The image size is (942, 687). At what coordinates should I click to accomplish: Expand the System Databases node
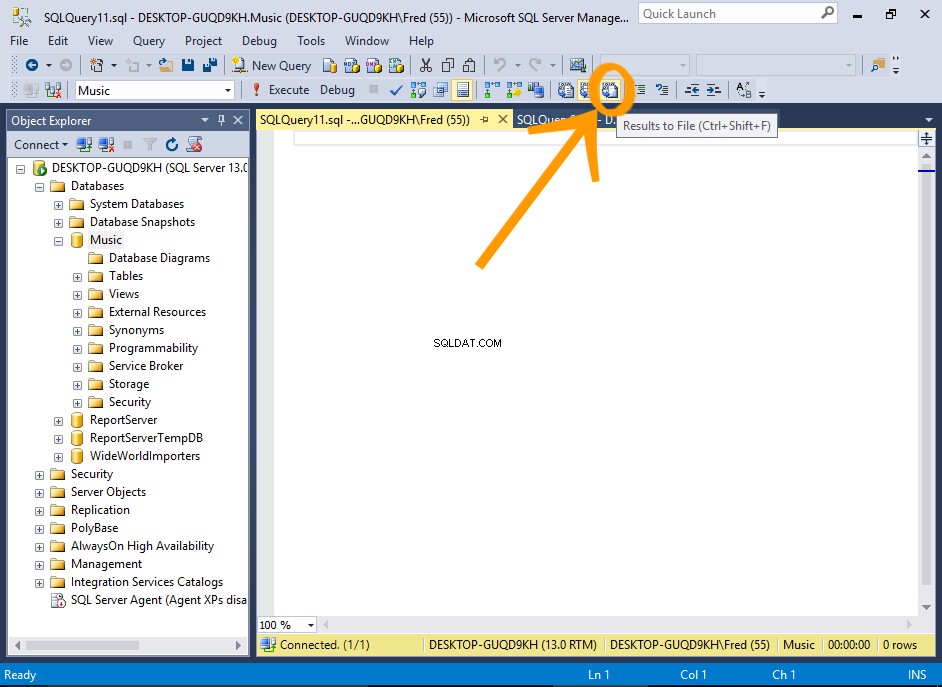(x=58, y=205)
